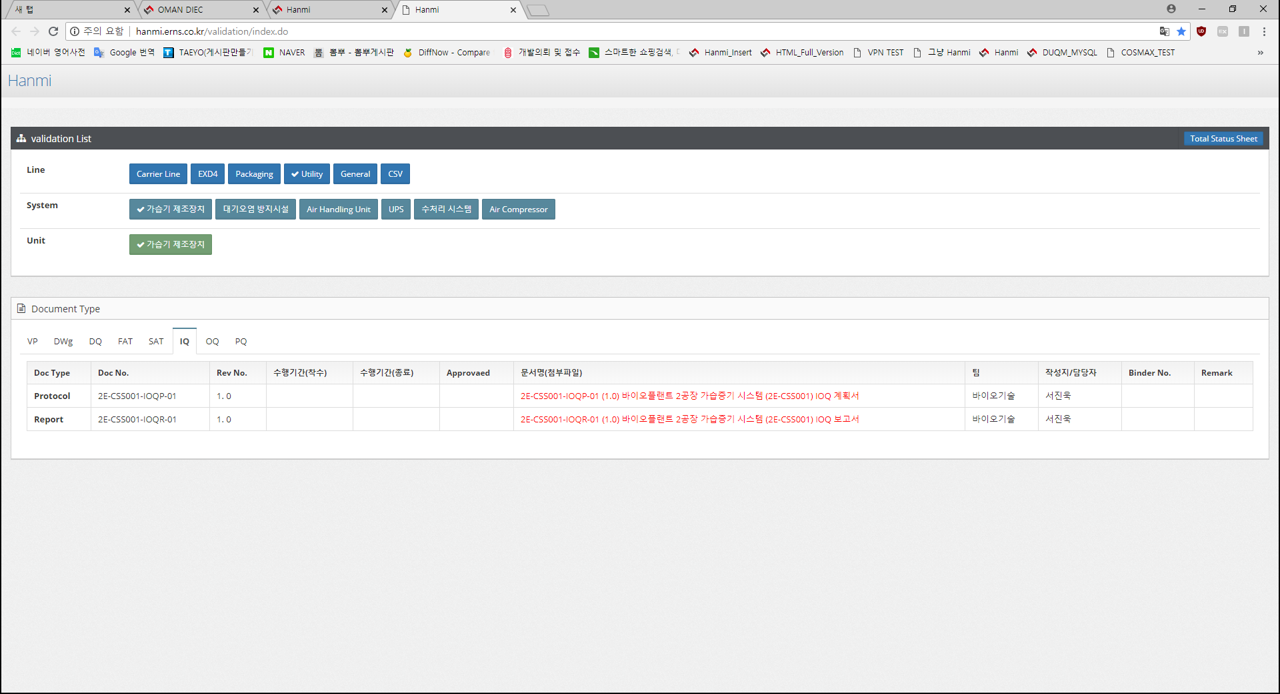This screenshot has height=694, width=1280.
Task: Open the COSMAX_TEST bookmark
Action: pos(1140,52)
